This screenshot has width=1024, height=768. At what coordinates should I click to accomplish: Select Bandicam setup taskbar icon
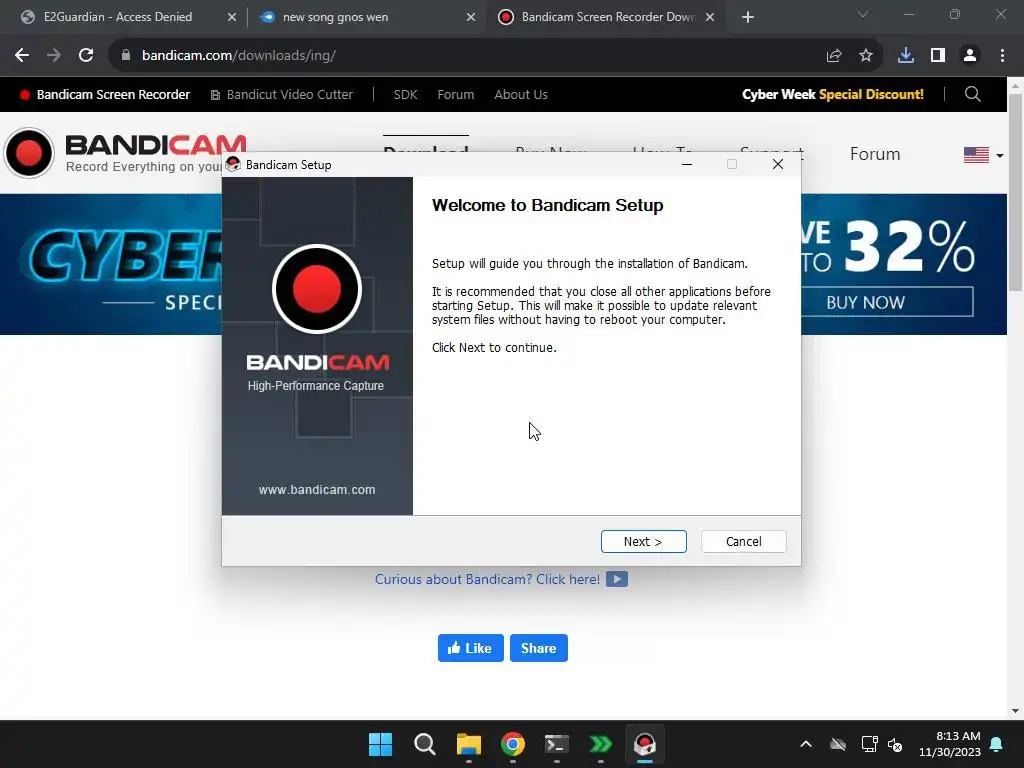(645, 744)
